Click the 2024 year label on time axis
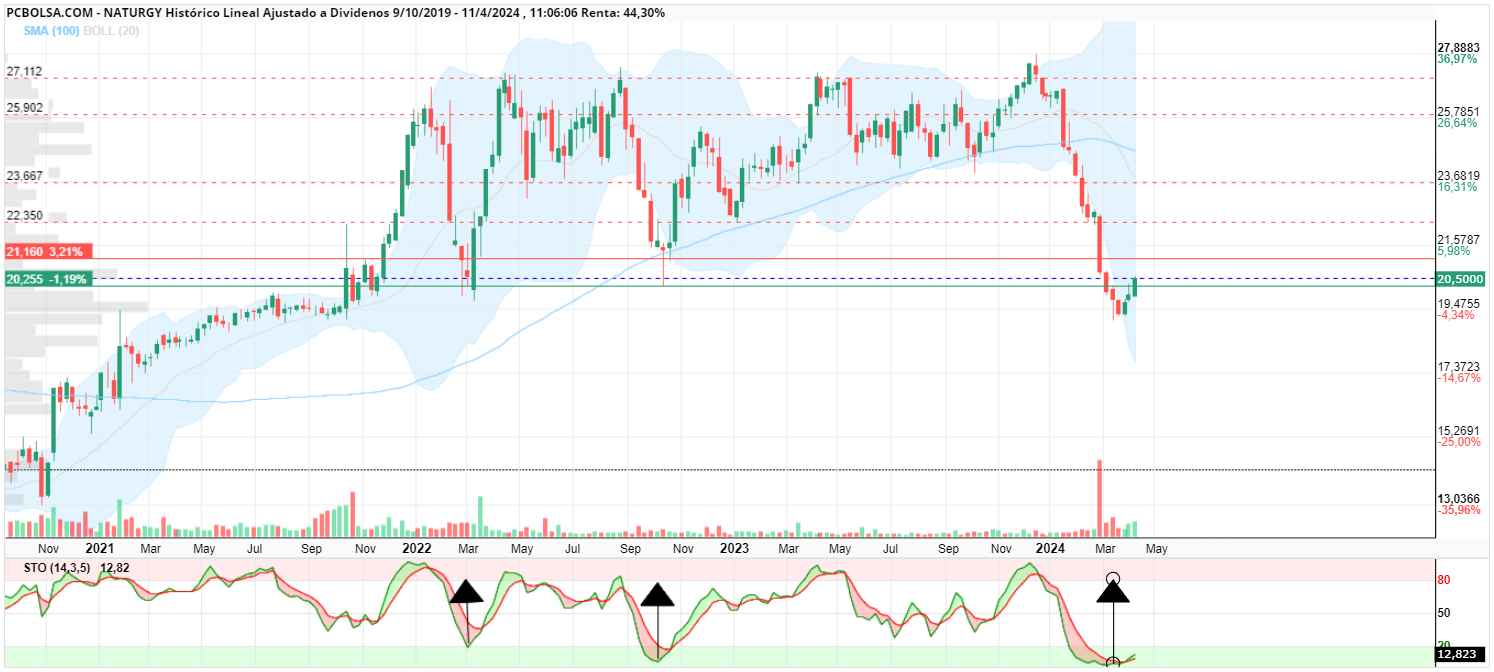Screen dimensions: 1494x672 coord(1051,549)
